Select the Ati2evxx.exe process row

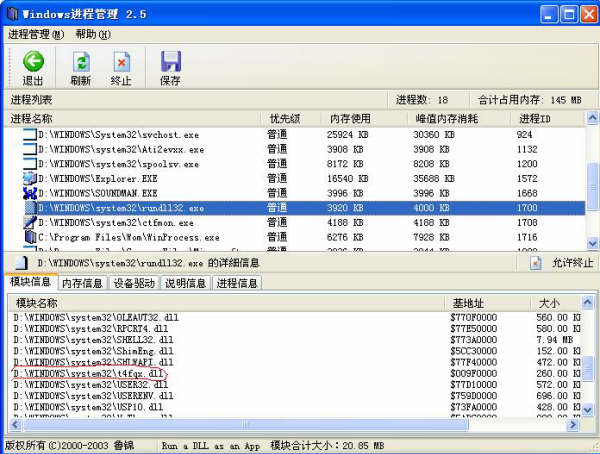coord(295,149)
